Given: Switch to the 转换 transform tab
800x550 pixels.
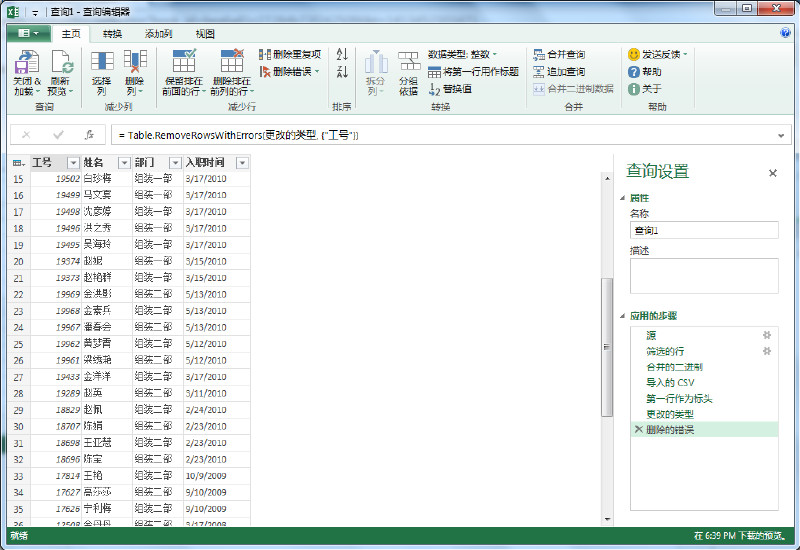Looking at the screenshot, I should pyautogui.click(x=112, y=34).
